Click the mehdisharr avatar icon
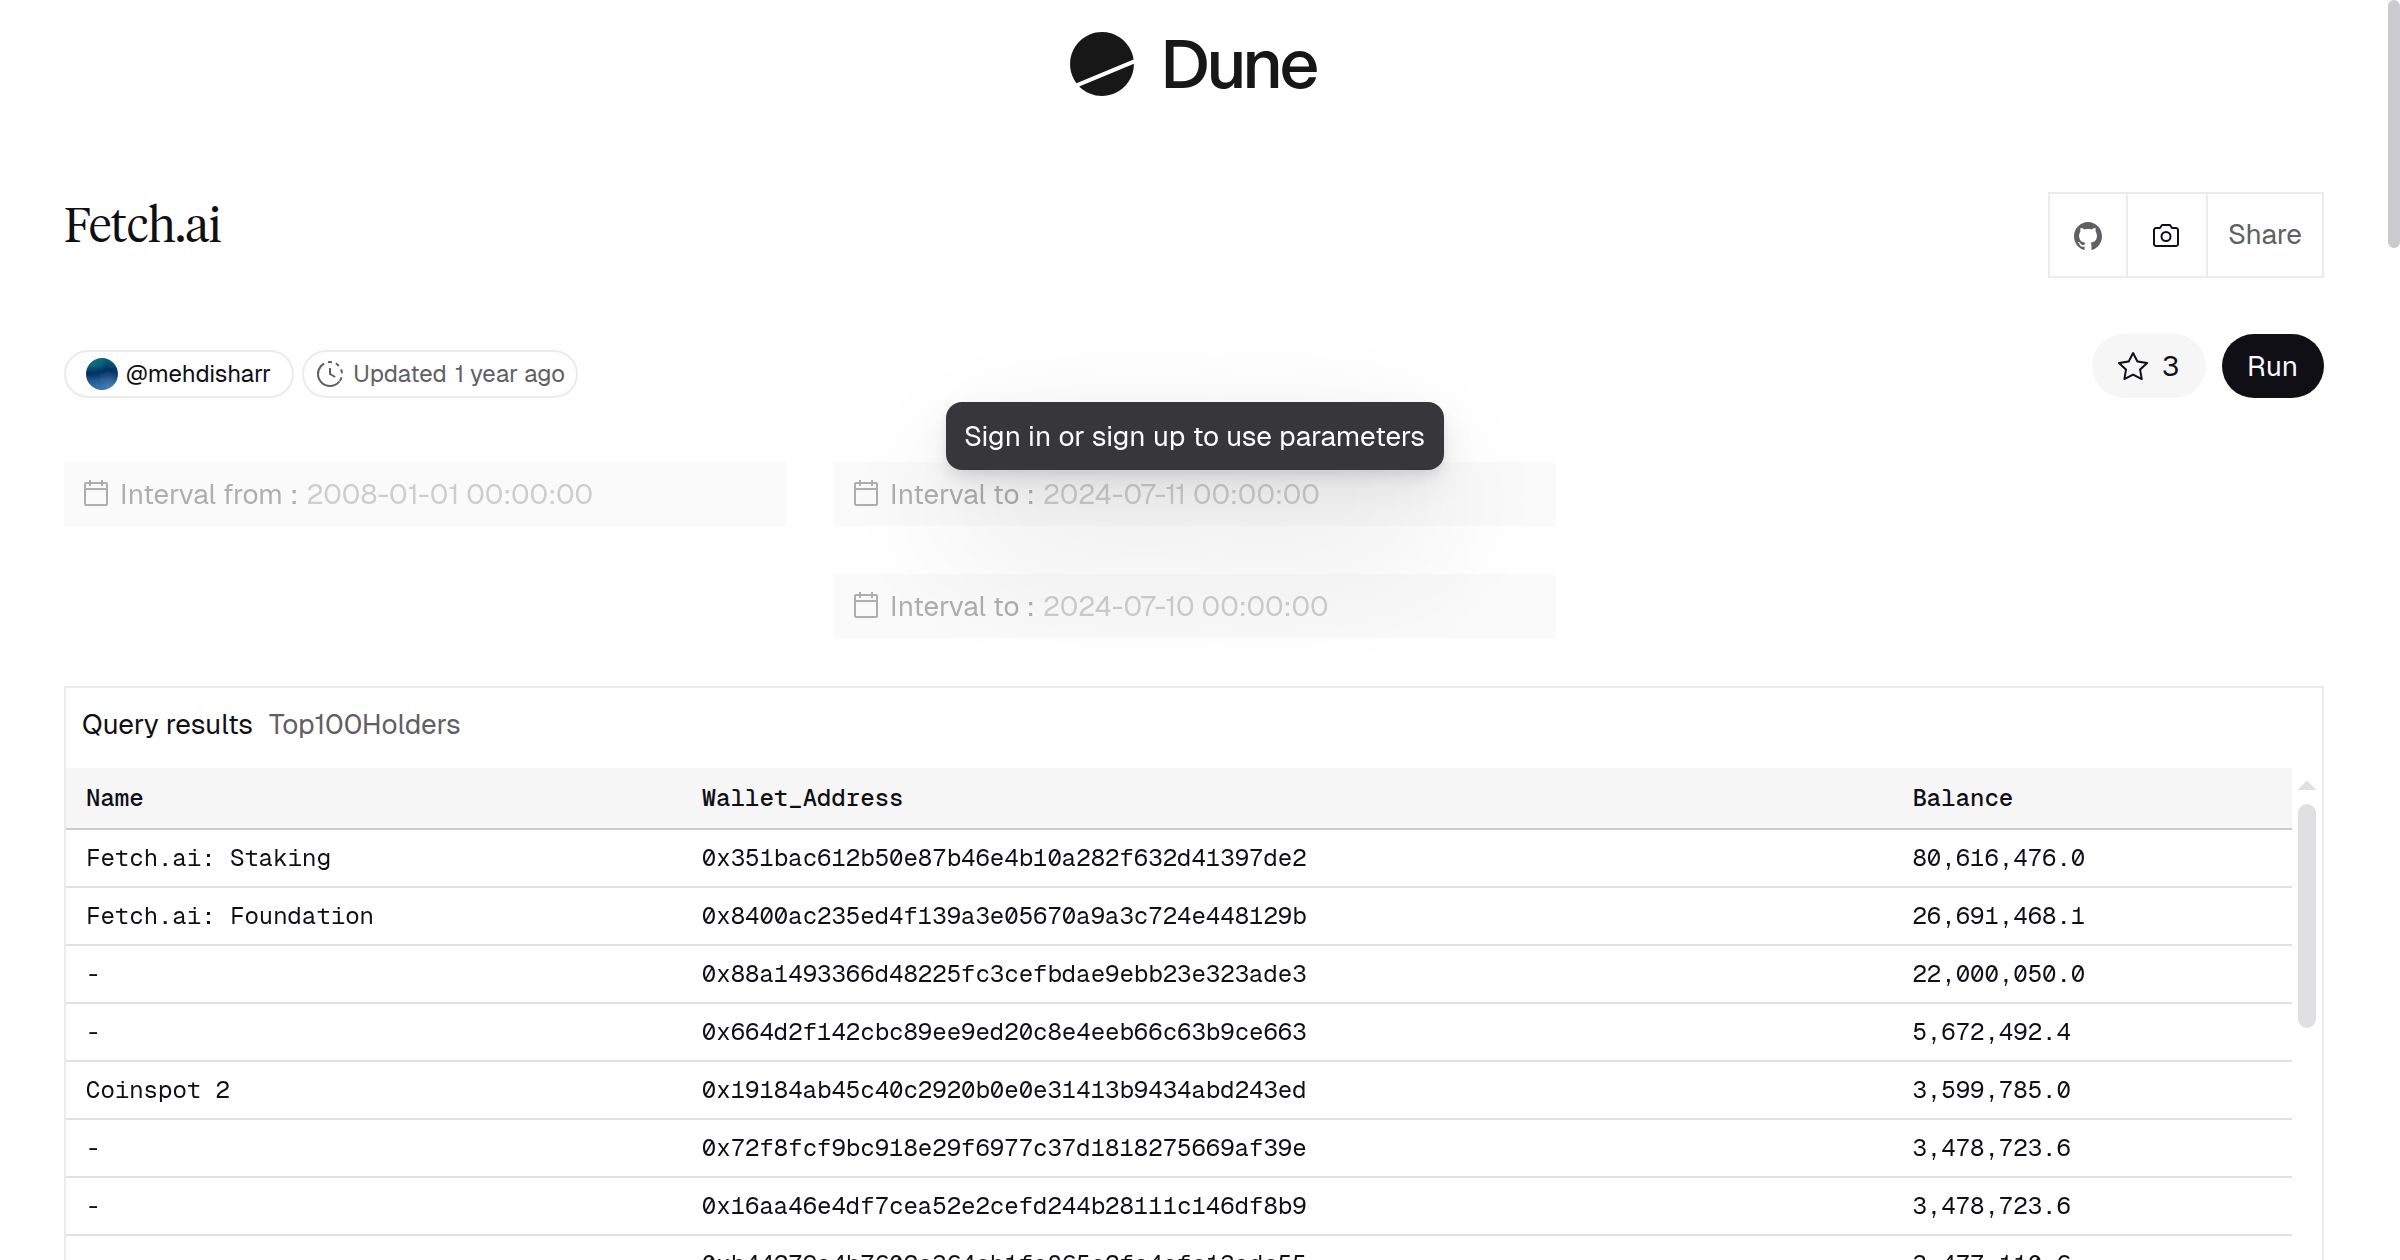The height and width of the screenshot is (1260, 2400). pos(102,374)
